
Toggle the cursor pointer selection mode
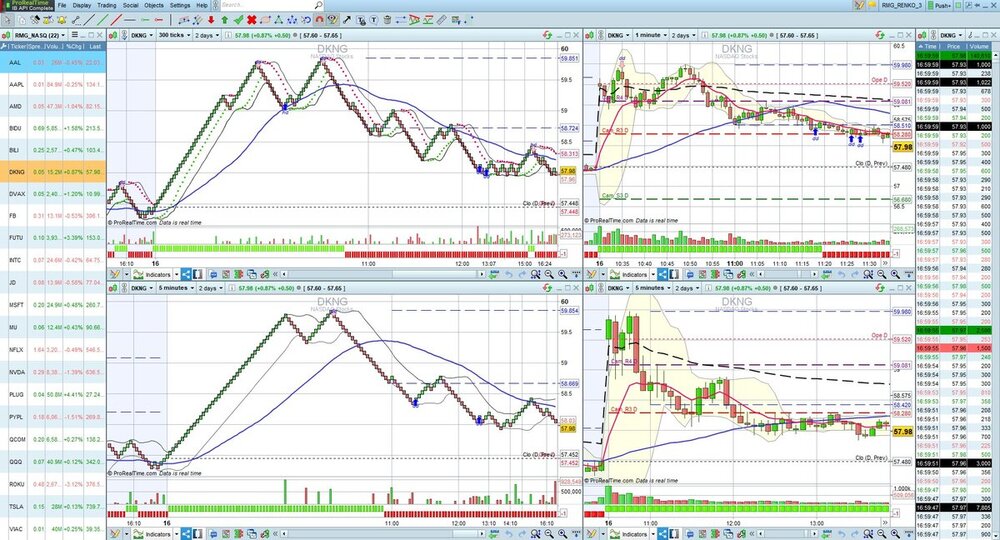(x=8, y=19)
